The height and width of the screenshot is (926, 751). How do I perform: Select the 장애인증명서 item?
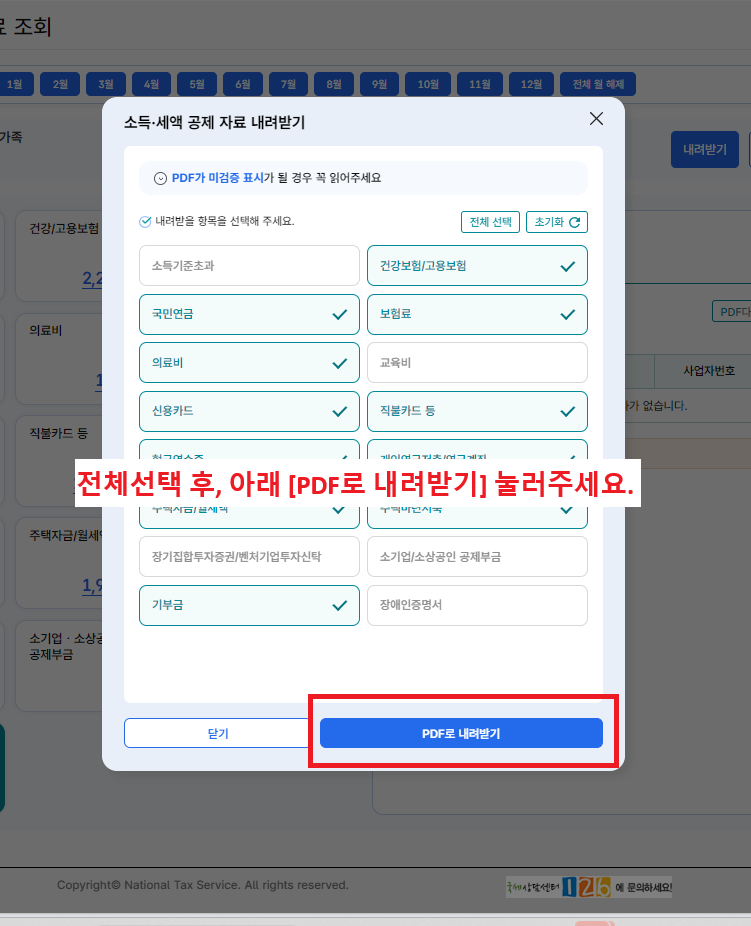(x=477, y=605)
